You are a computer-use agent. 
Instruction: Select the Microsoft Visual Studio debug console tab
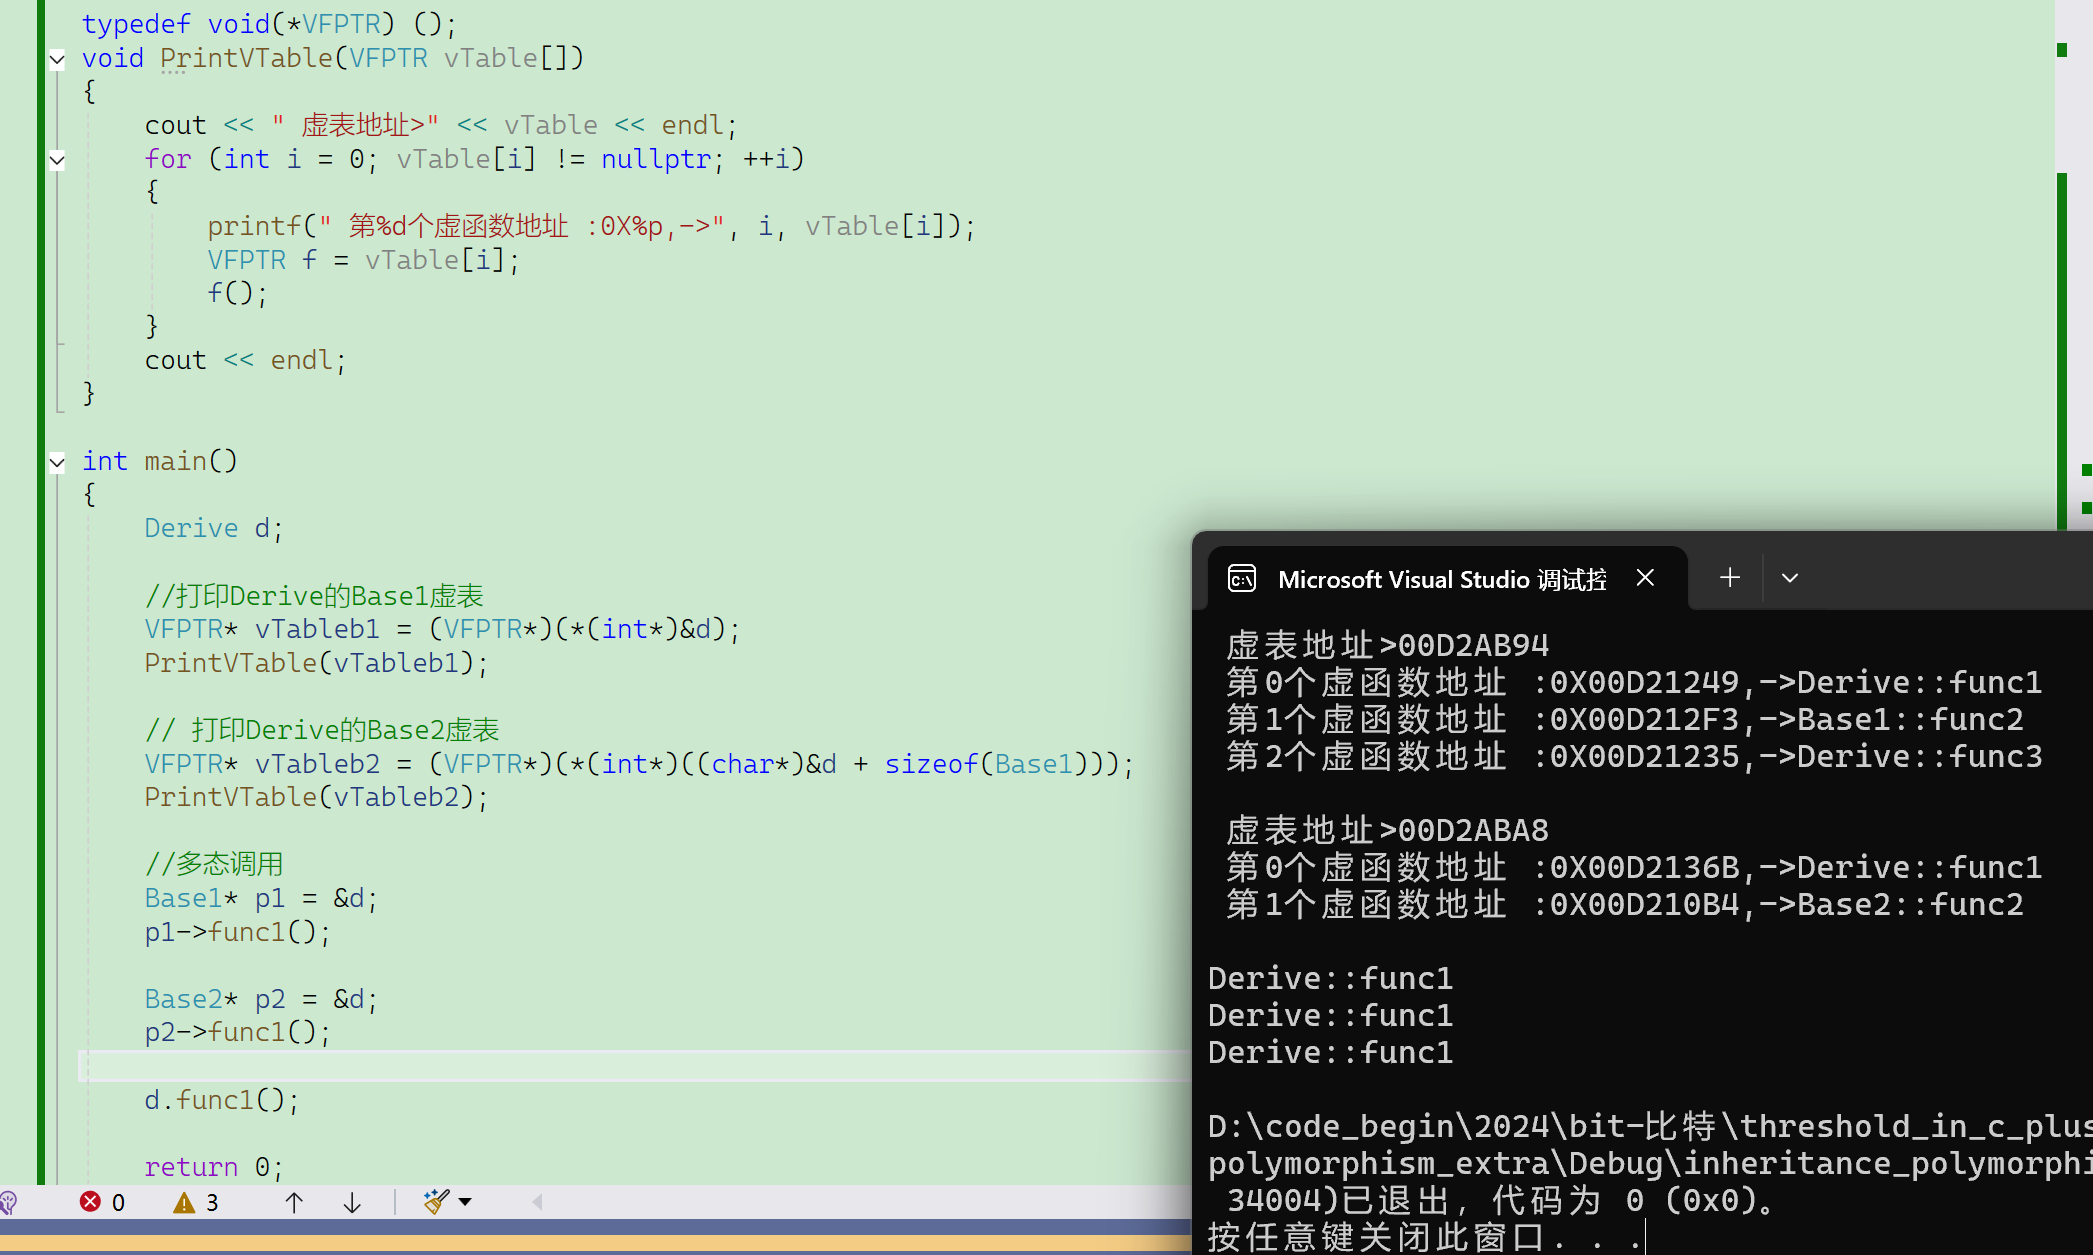pos(1441,580)
